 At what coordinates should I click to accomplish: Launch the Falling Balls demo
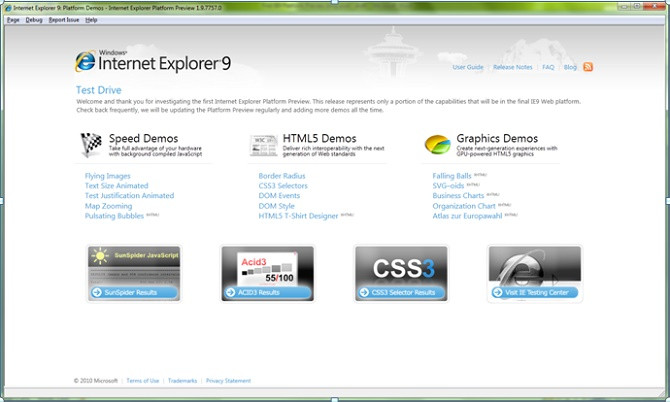click(452, 176)
